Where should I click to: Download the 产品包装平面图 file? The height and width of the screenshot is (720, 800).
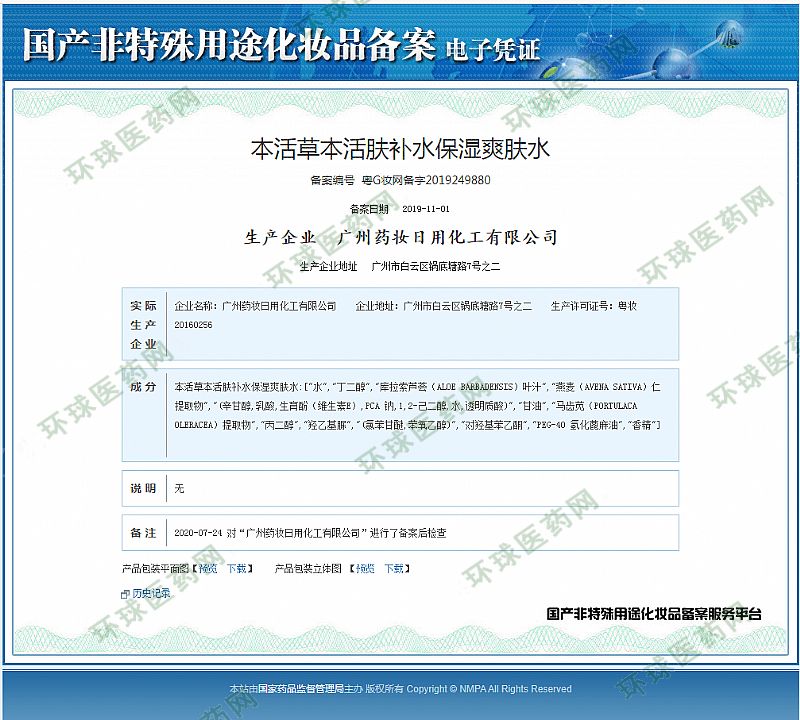[x=236, y=568]
